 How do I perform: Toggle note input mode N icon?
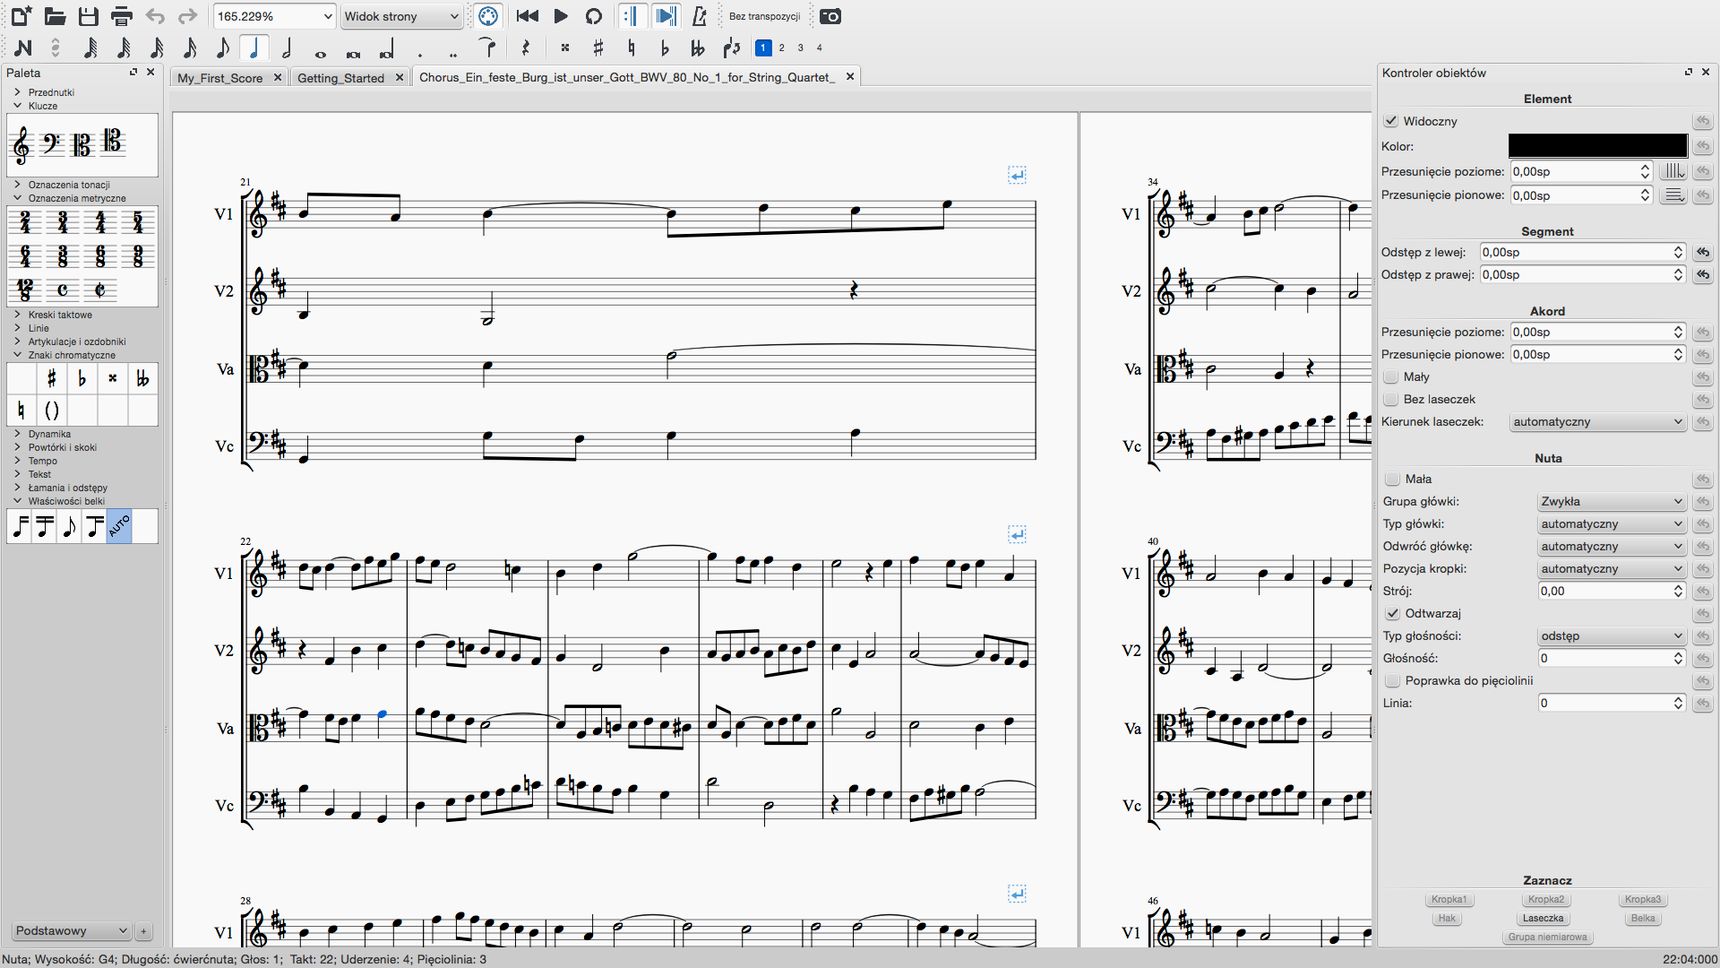pyautogui.click(x=23, y=47)
